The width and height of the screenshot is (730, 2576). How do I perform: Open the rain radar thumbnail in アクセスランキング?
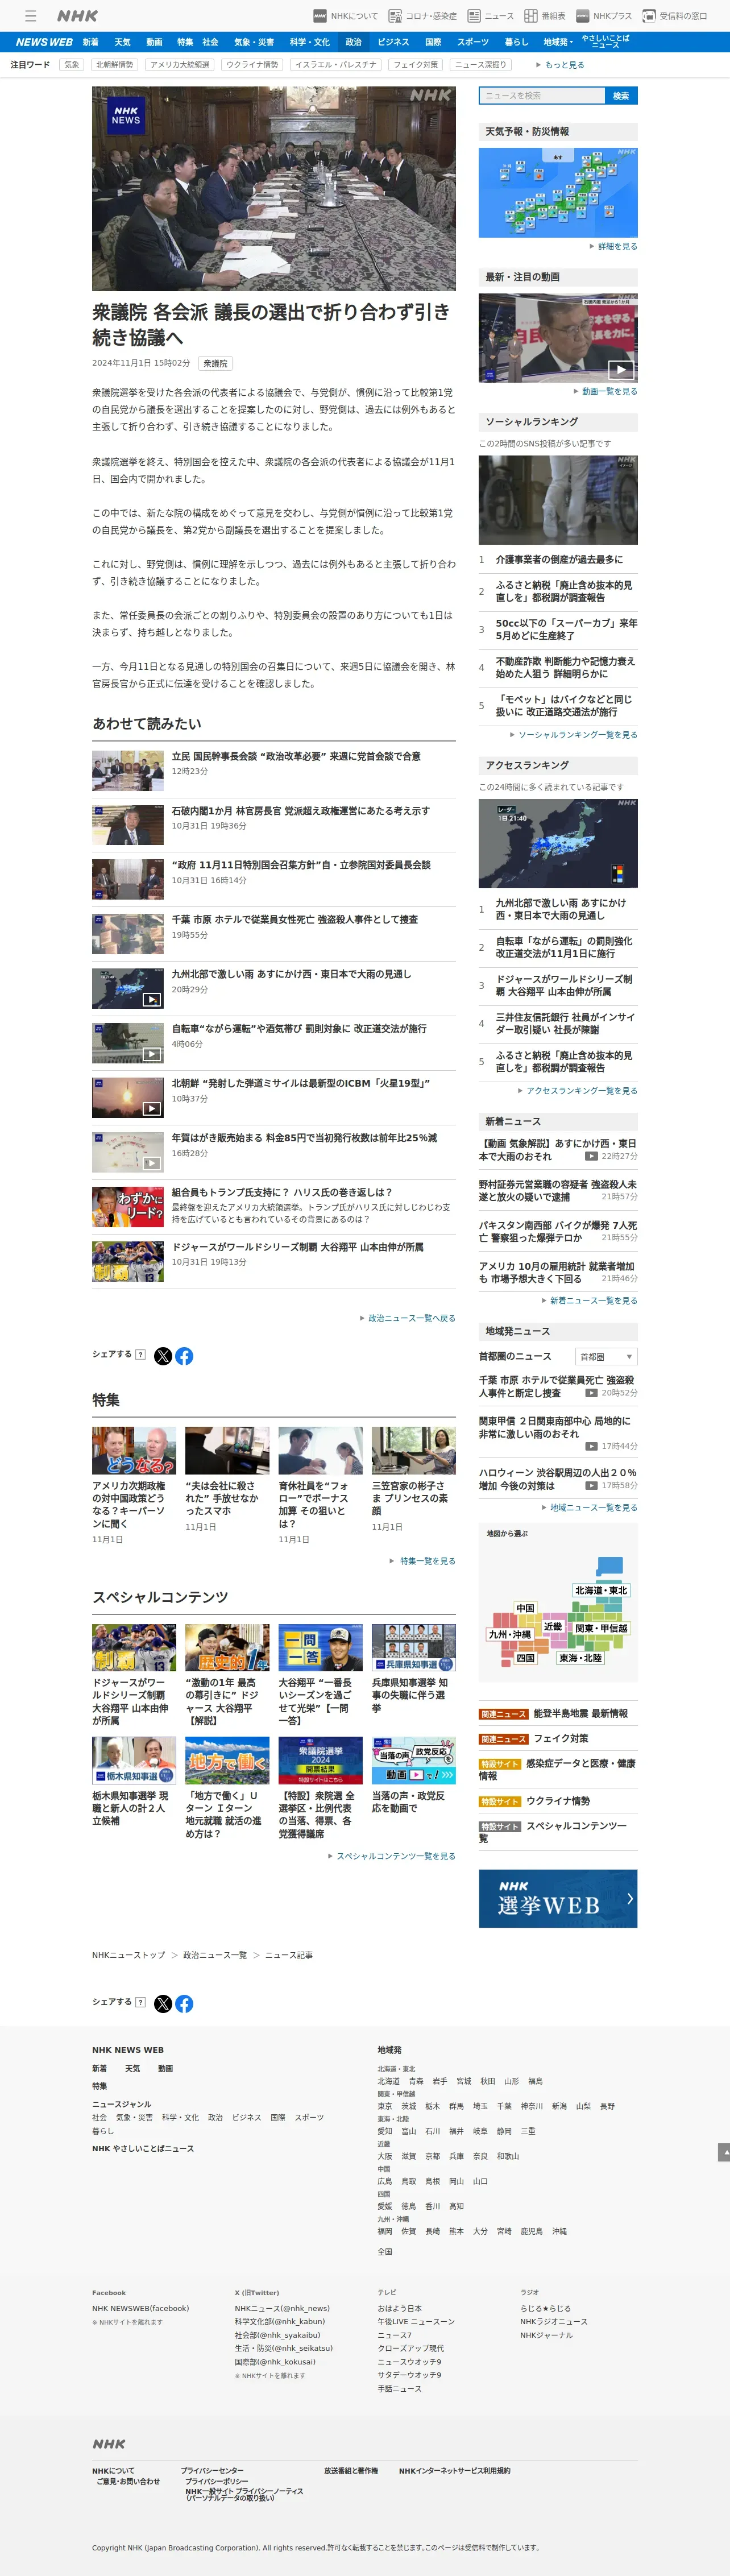pos(558,843)
